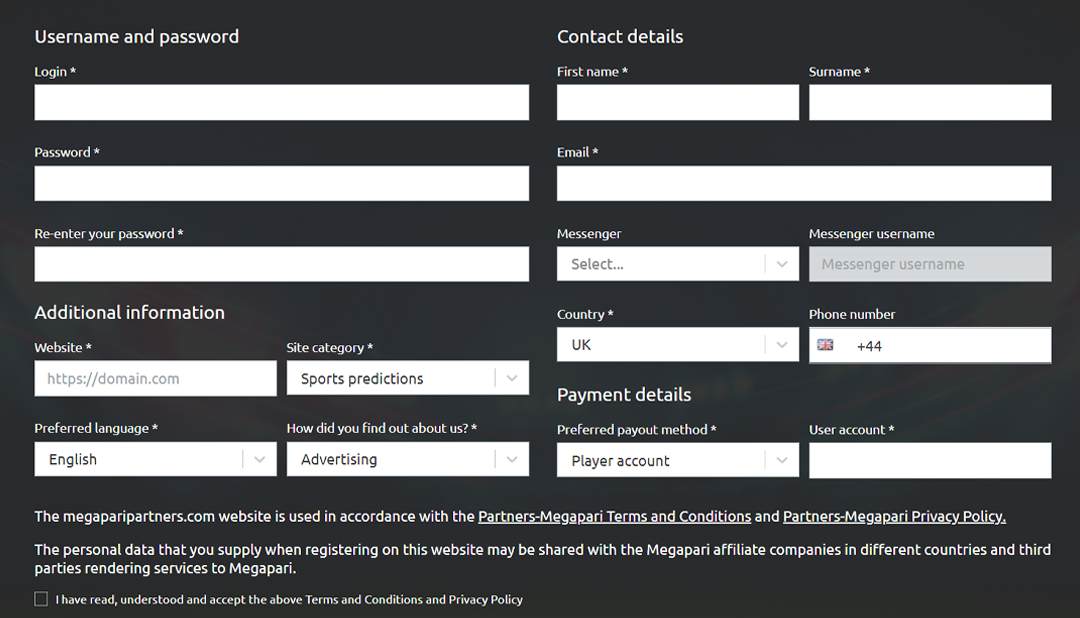Open Partners-Megapari Terms and Conditions link
Image resolution: width=1080 pixels, height=618 pixels.
click(614, 517)
